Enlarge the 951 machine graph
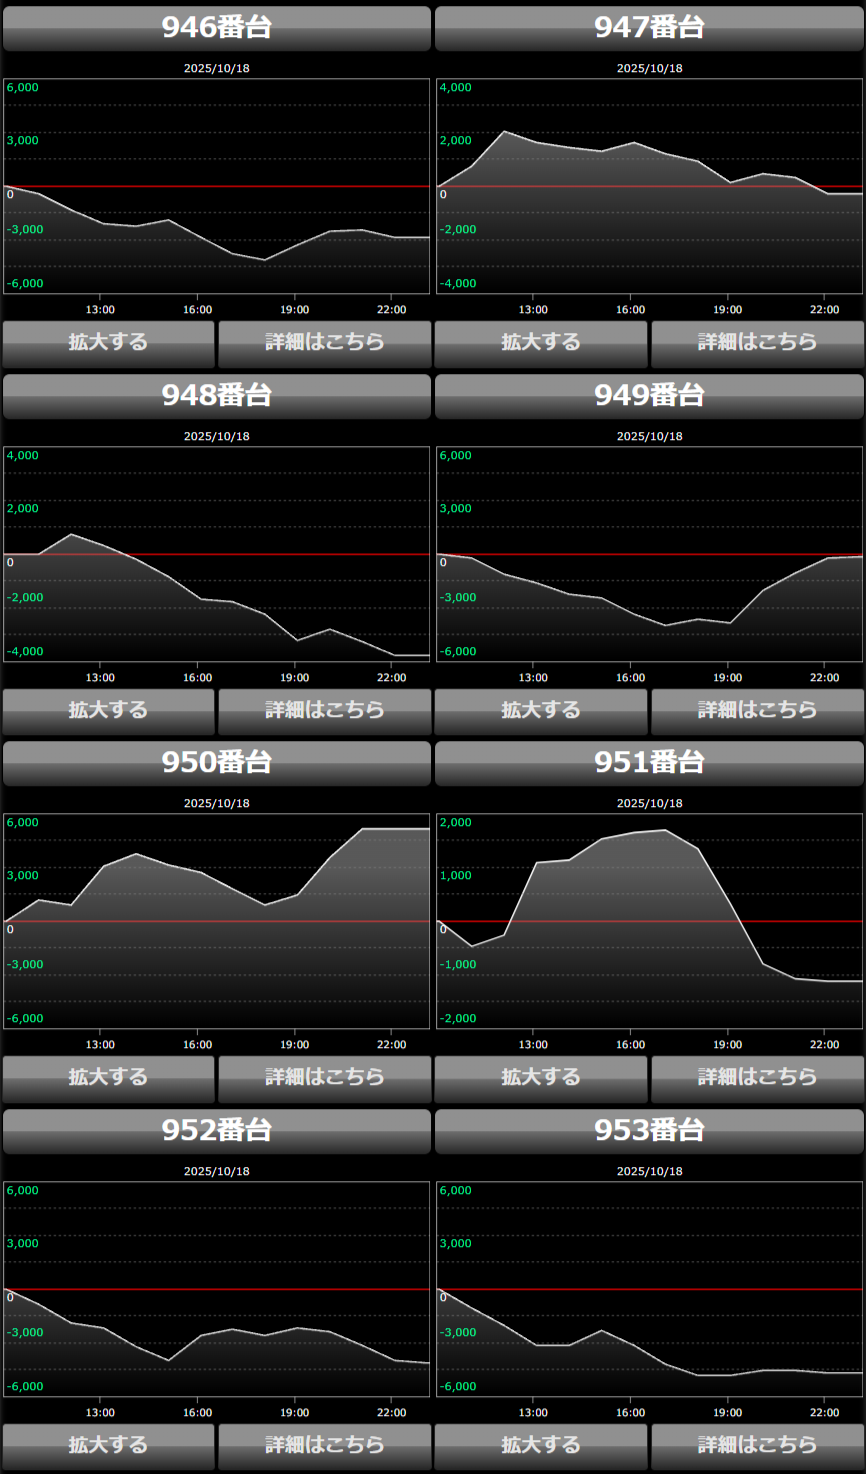 pos(541,1078)
